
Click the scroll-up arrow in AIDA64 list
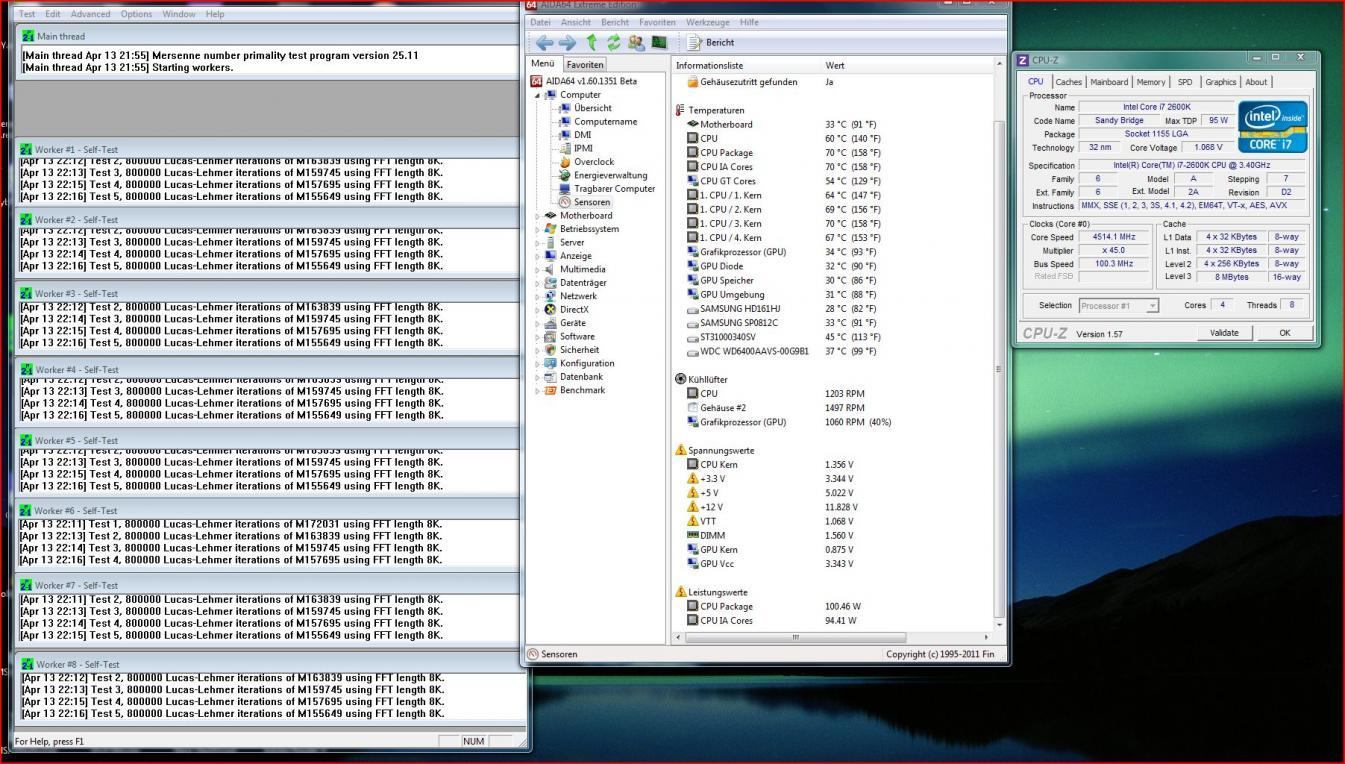[998, 65]
